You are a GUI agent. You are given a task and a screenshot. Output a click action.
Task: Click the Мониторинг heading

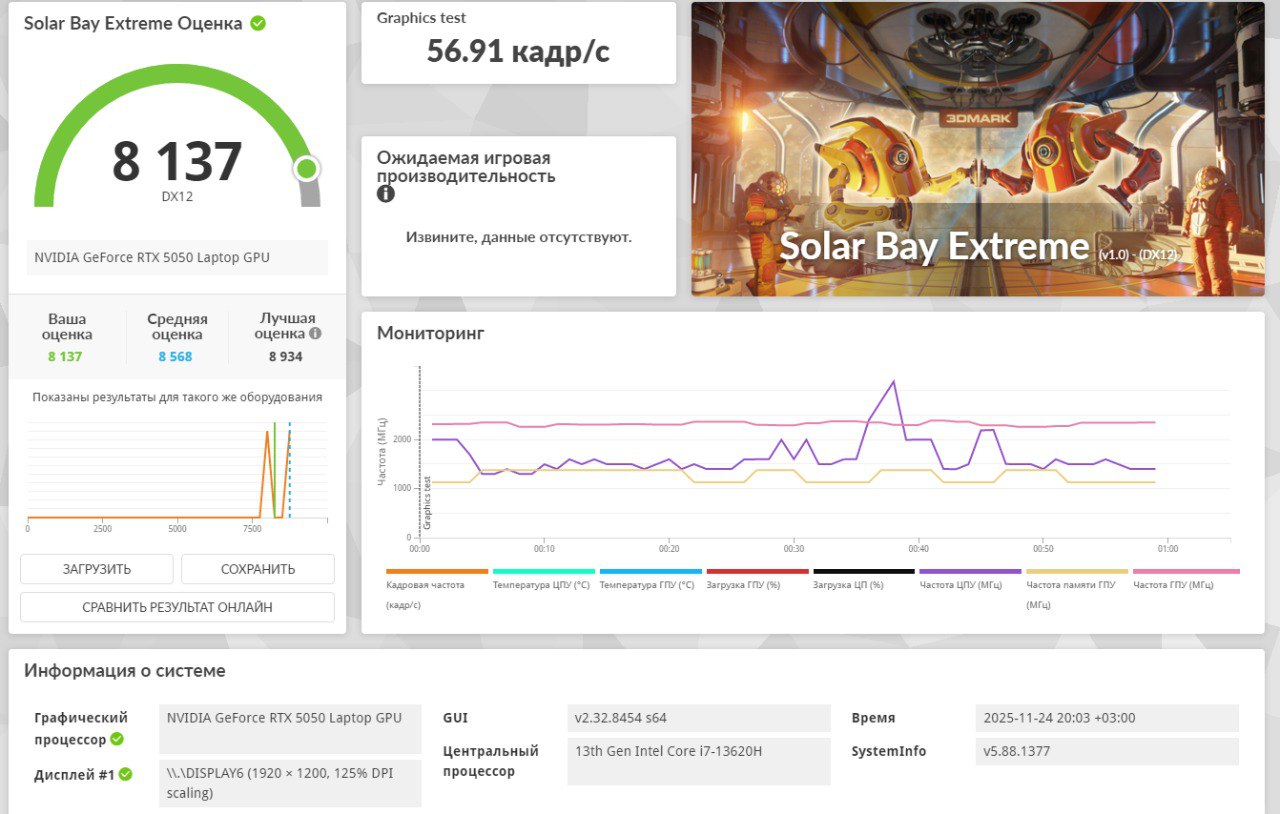430,333
